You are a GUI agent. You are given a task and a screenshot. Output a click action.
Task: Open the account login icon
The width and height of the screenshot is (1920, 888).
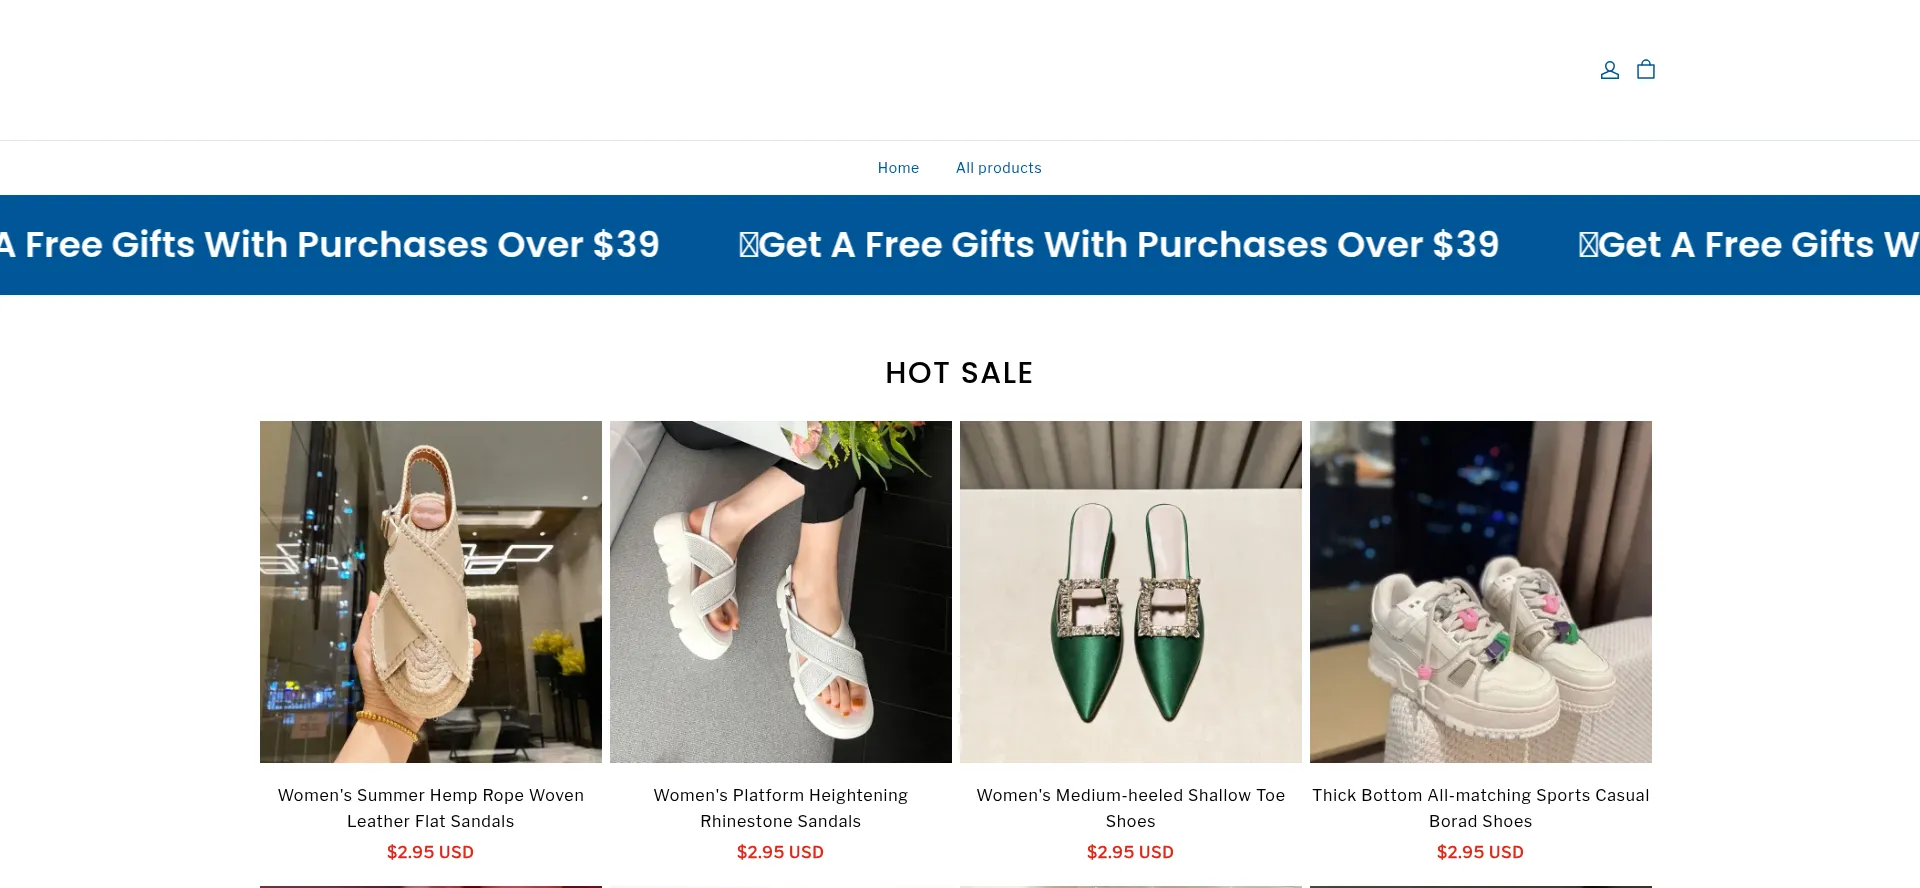(x=1609, y=70)
